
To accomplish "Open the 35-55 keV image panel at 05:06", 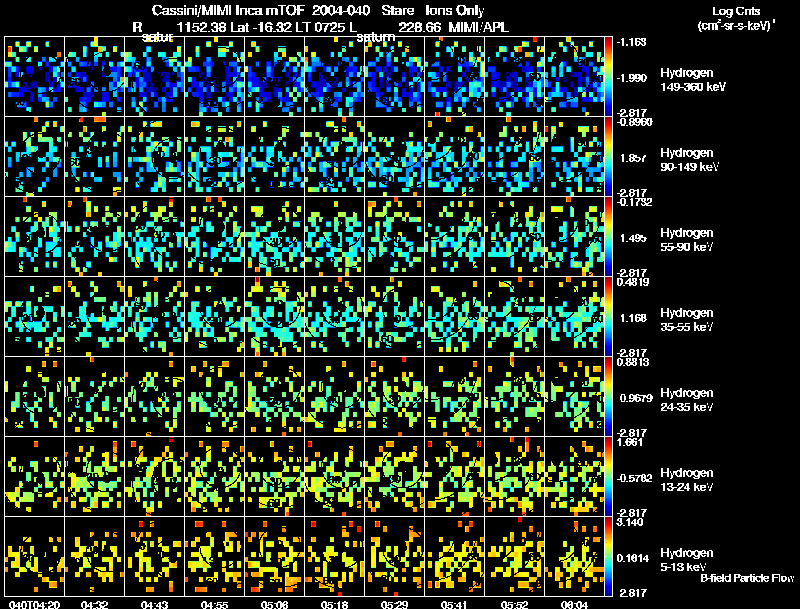I will tap(274, 316).
